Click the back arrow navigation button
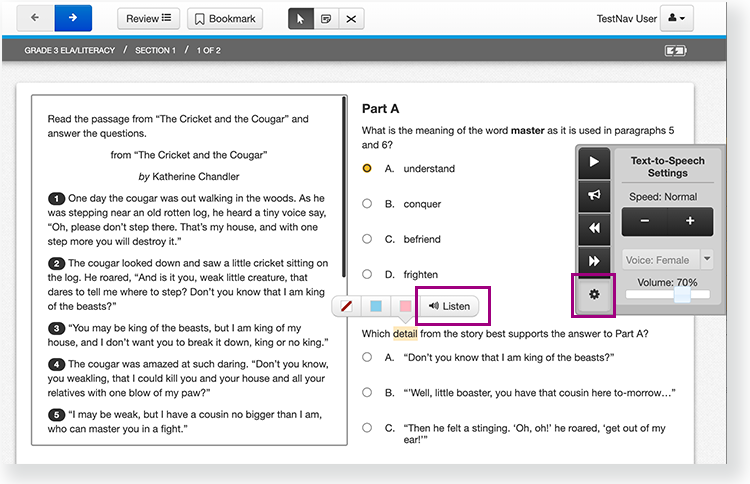 point(36,18)
